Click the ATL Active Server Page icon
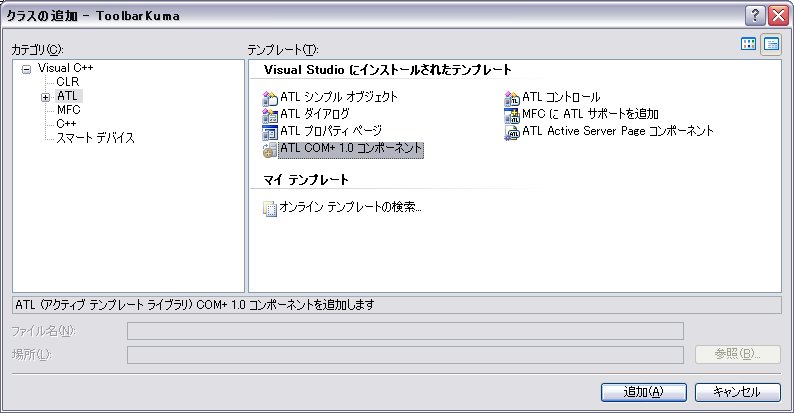This screenshot has width=794, height=413. 512,132
